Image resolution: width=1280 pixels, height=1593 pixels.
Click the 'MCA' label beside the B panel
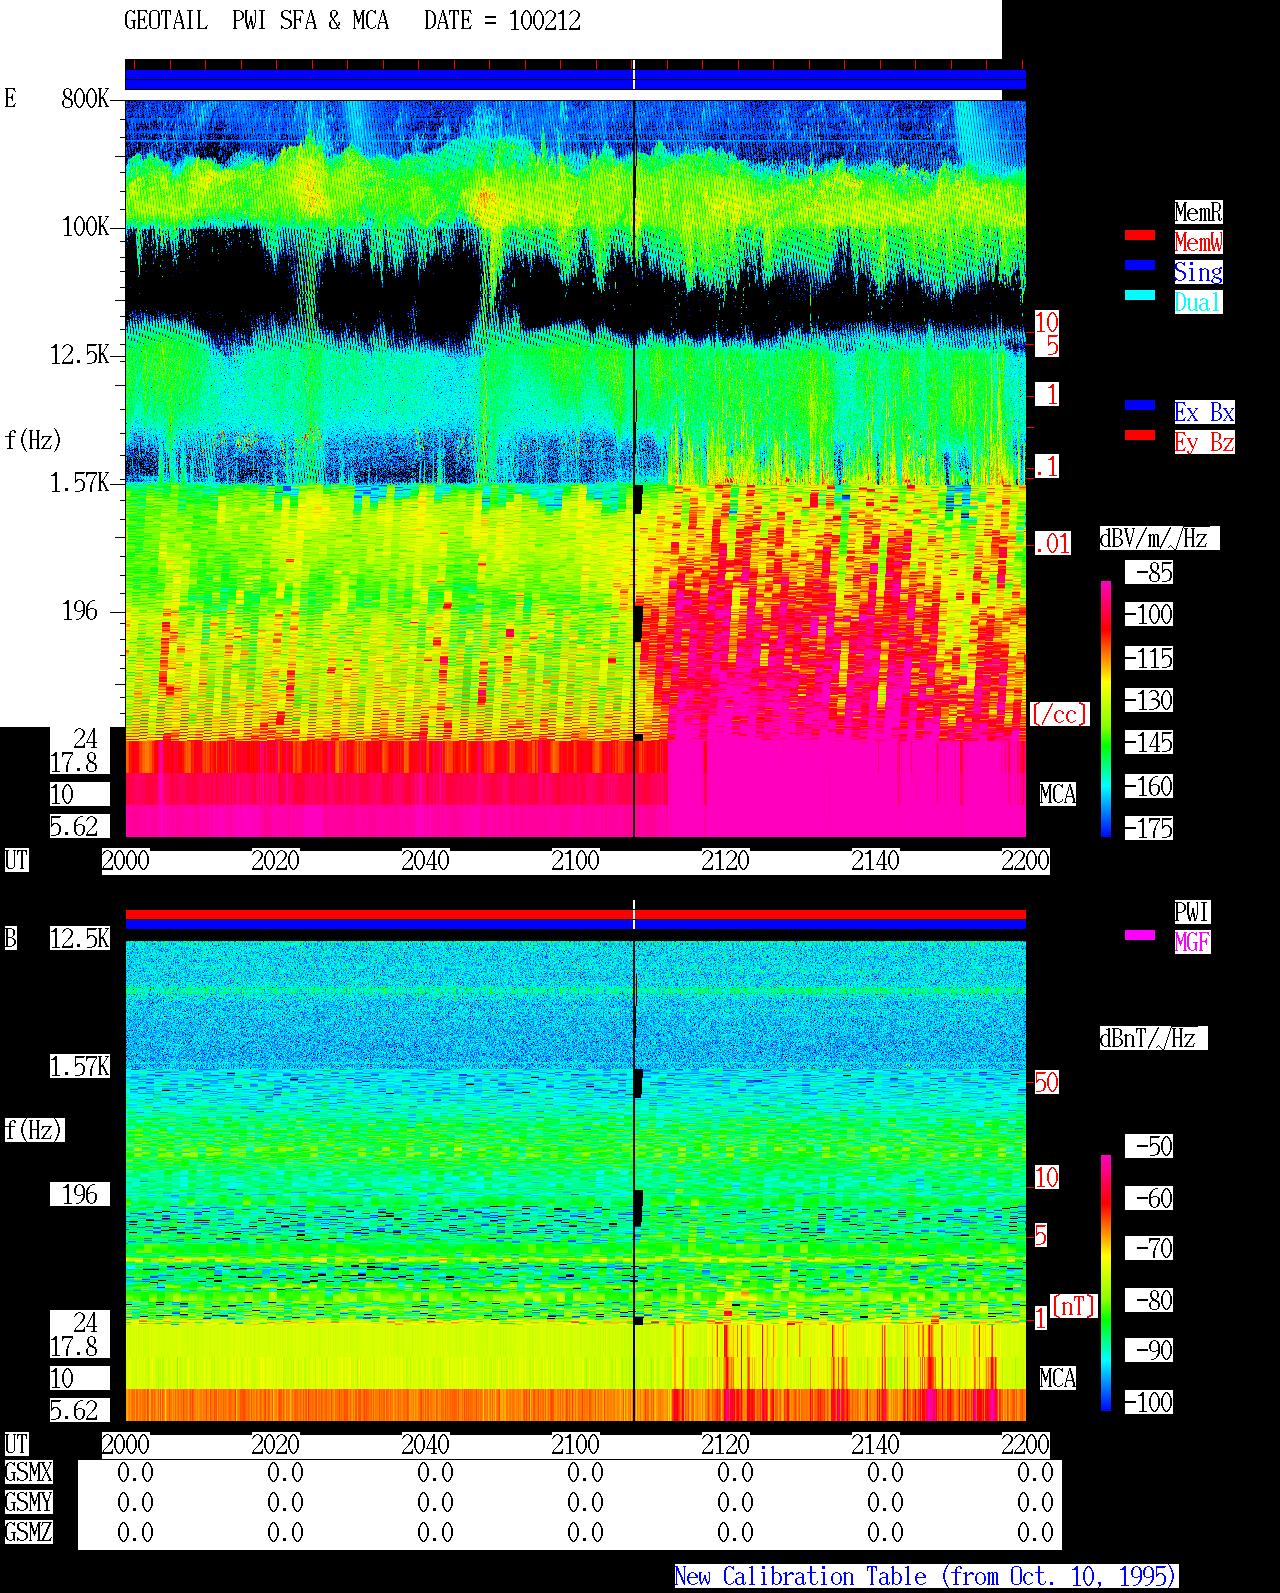click(x=1058, y=1378)
